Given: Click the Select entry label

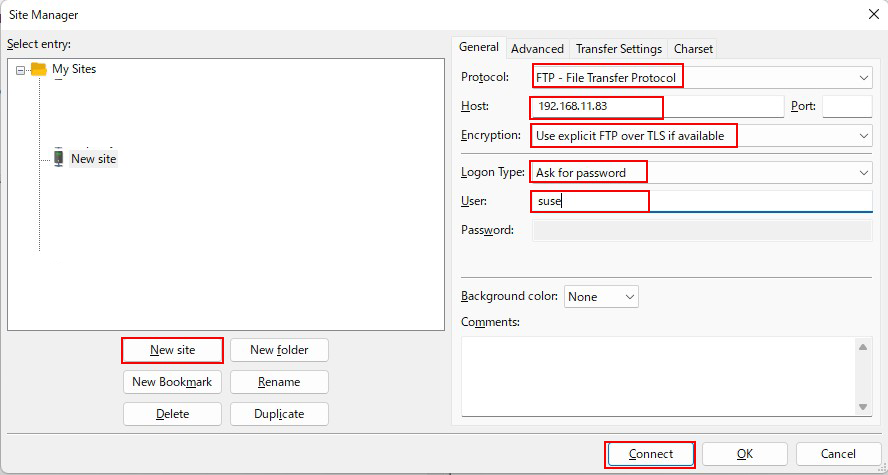Looking at the screenshot, I should tap(39, 44).
